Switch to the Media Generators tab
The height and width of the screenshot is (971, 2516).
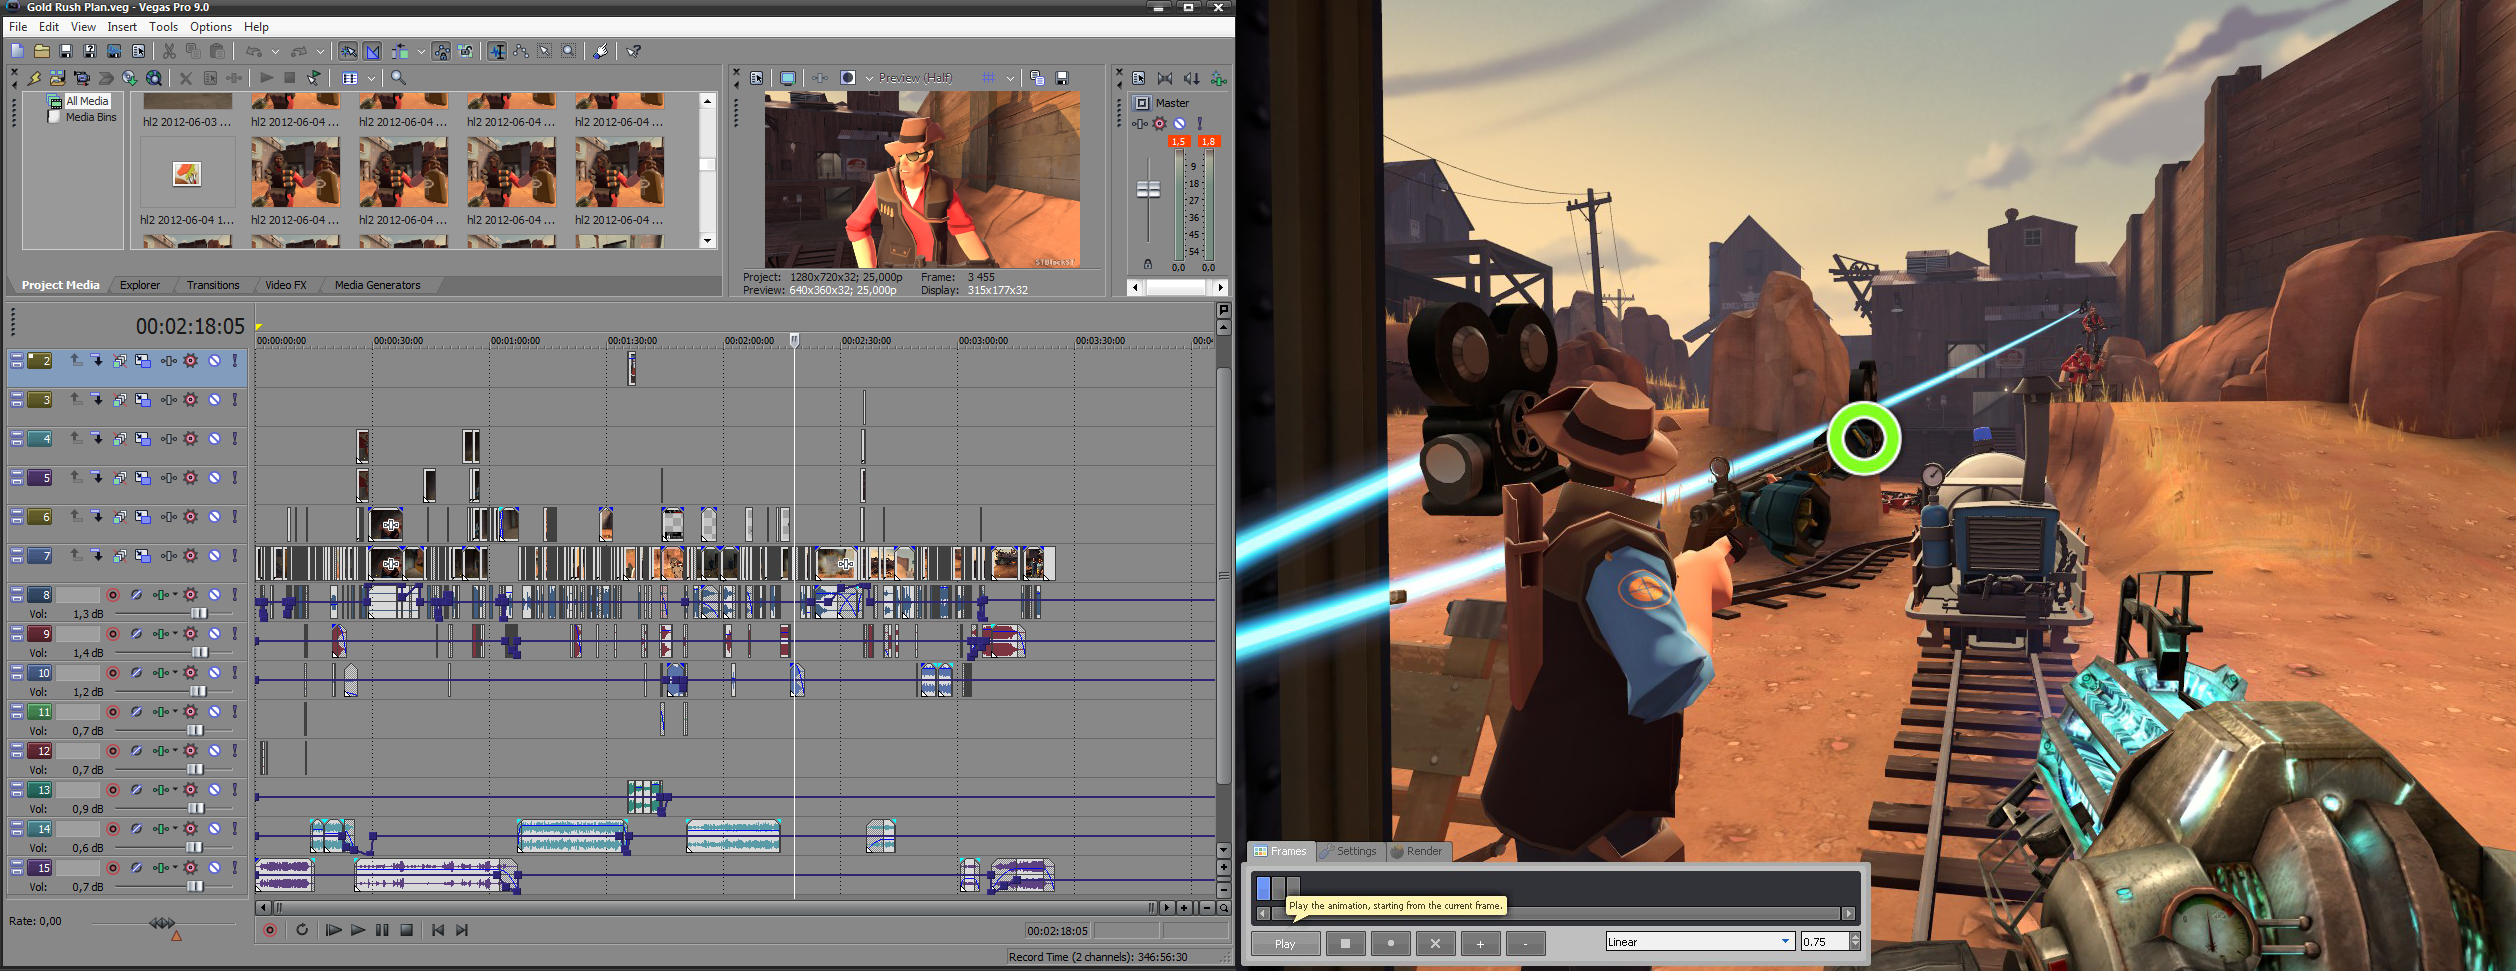point(377,285)
